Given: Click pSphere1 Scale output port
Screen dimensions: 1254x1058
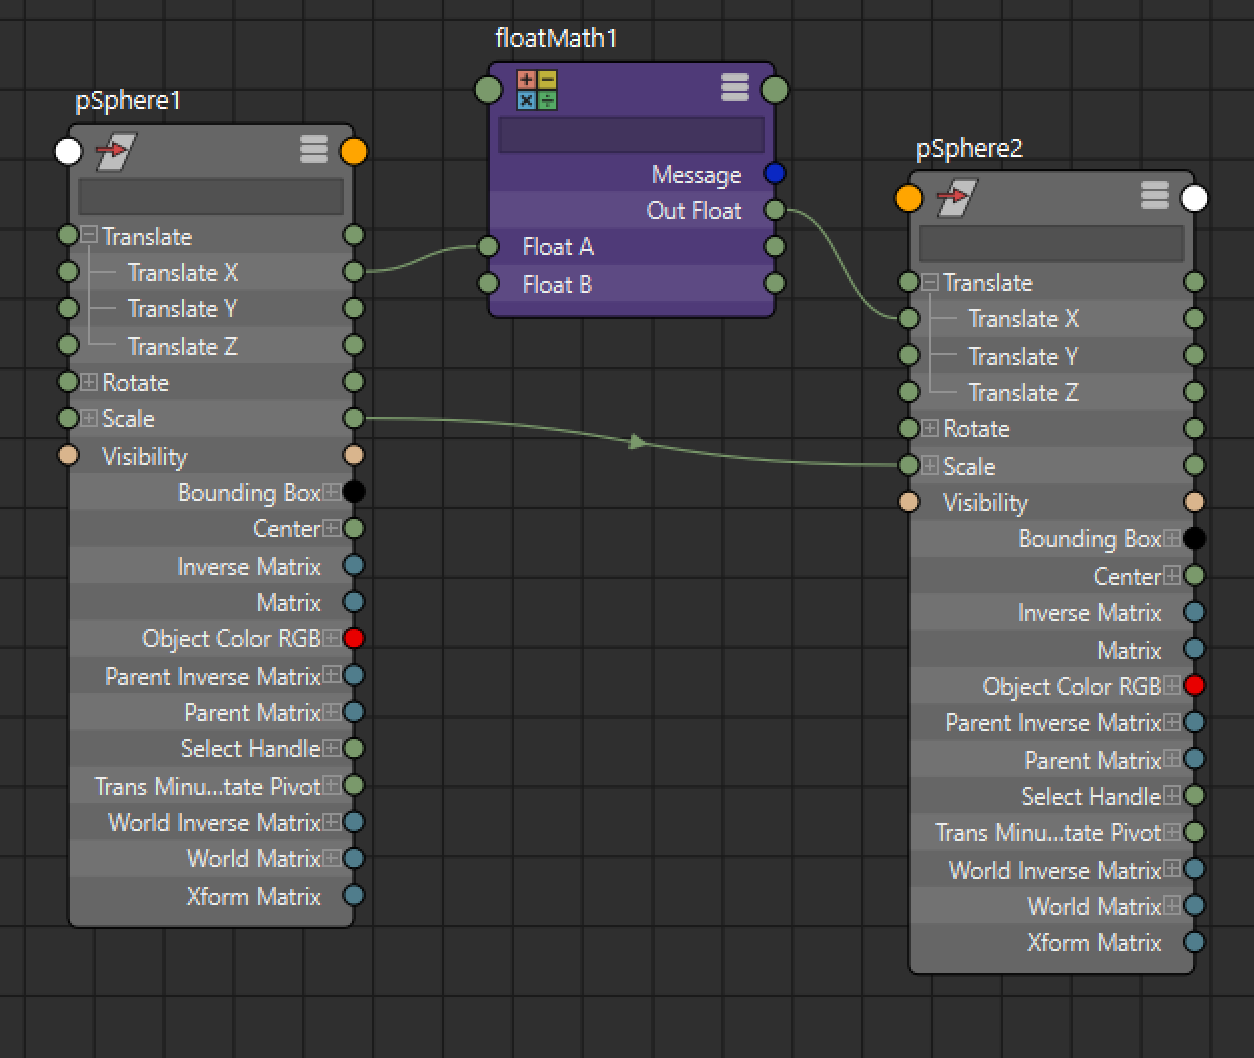Looking at the screenshot, I should point(354,418).
